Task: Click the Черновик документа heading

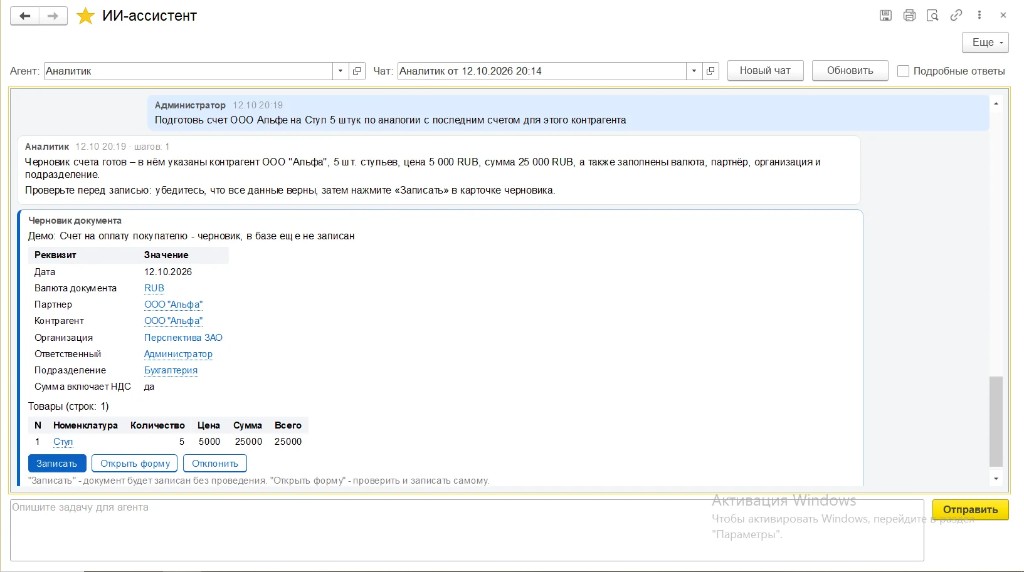Action: [x=74, y=221]
